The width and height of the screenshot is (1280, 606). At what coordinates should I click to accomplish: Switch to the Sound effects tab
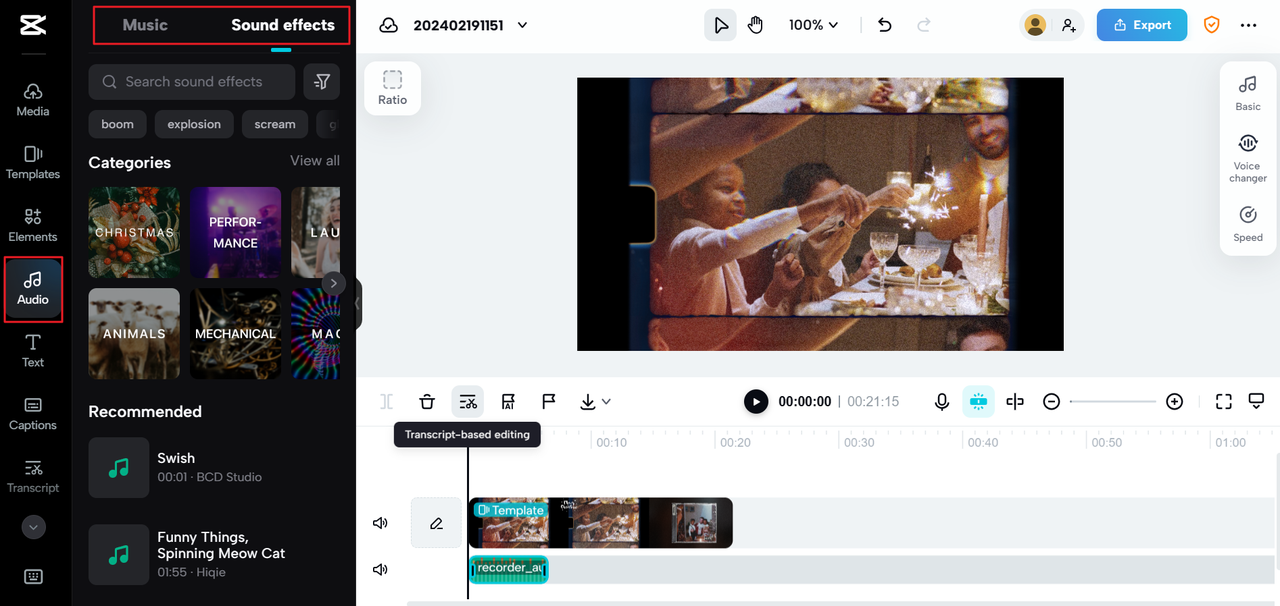click(283, 25)
